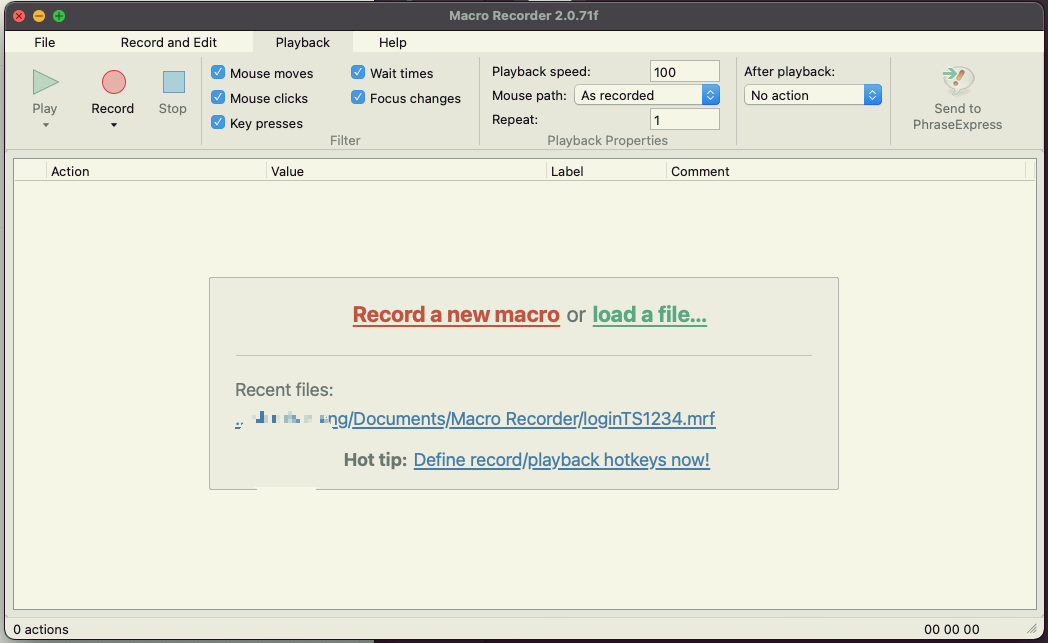Toggle the Mouse clicks checkbox

point(218,98)
